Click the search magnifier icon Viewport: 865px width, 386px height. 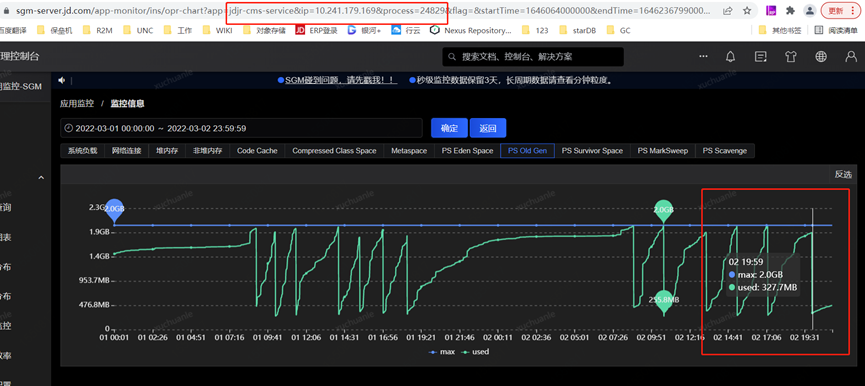tap(451, 57)
